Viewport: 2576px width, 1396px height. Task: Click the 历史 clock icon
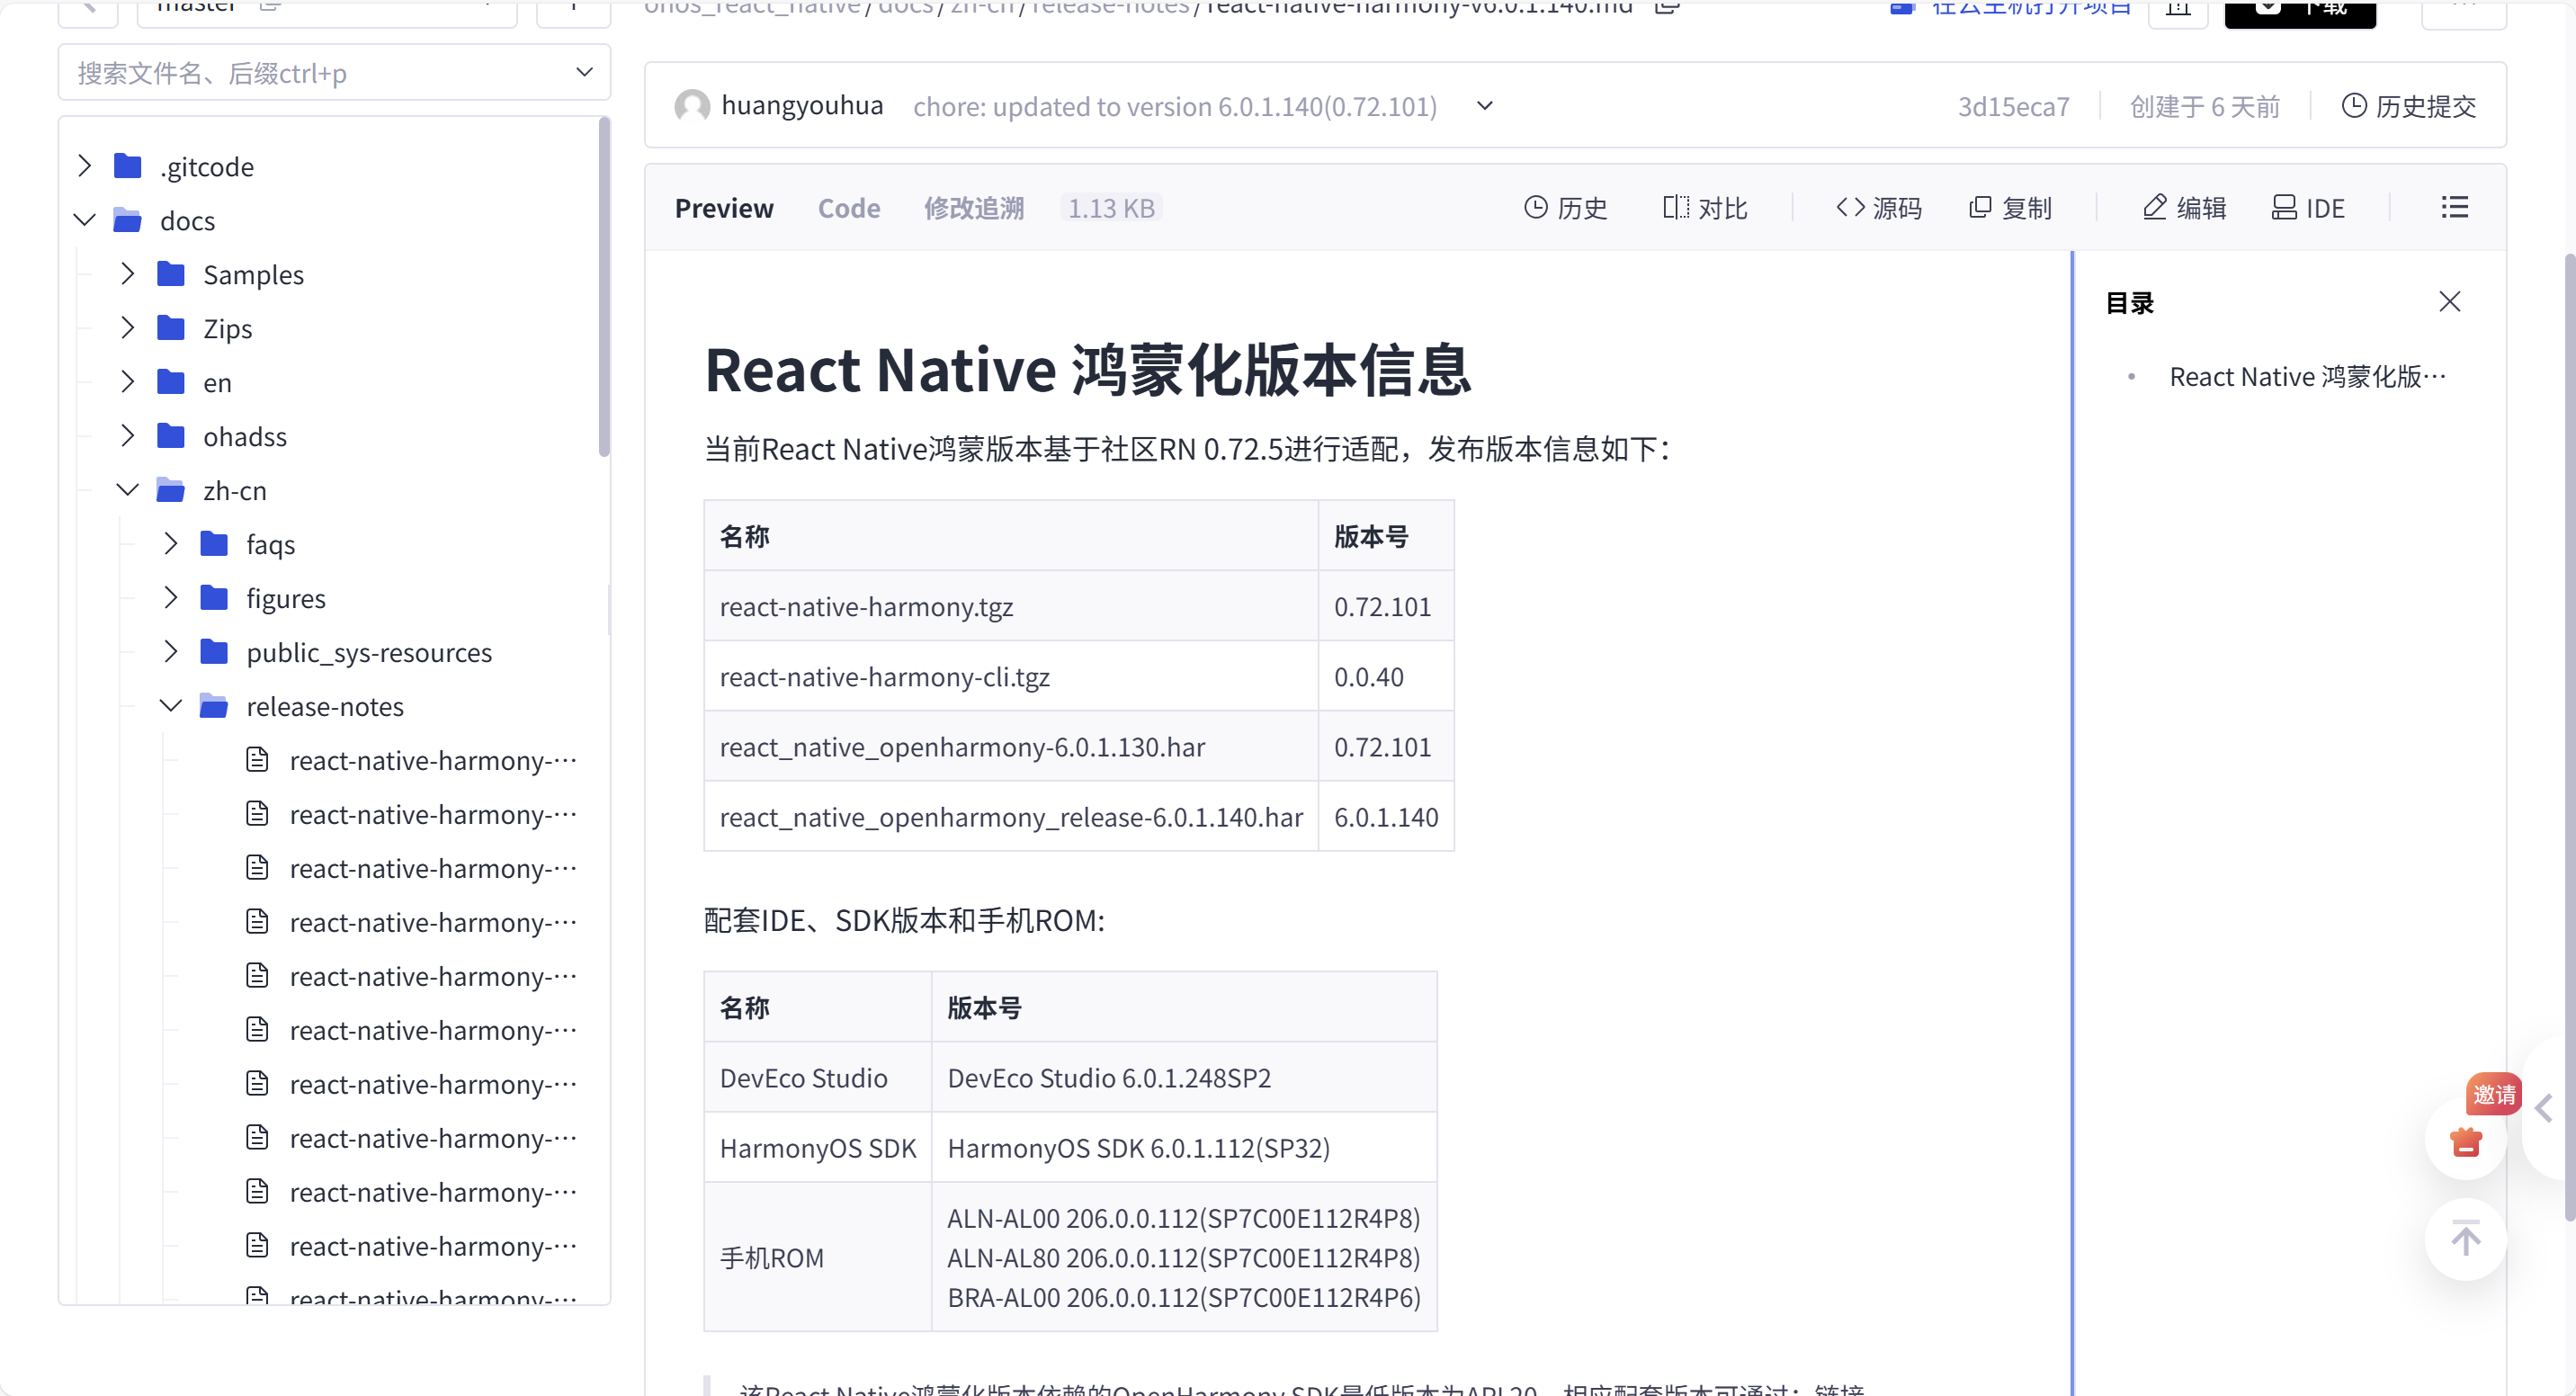pos(1535,207)
